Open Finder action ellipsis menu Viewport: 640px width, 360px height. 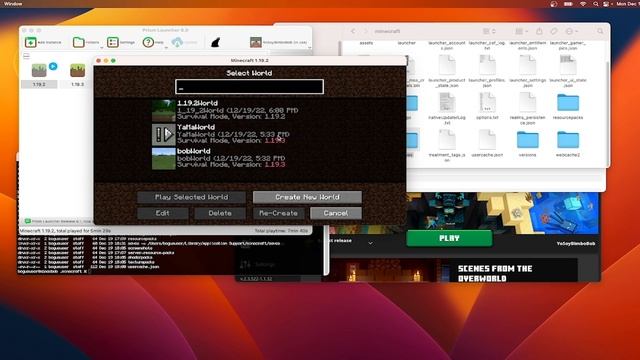point(571,31)
